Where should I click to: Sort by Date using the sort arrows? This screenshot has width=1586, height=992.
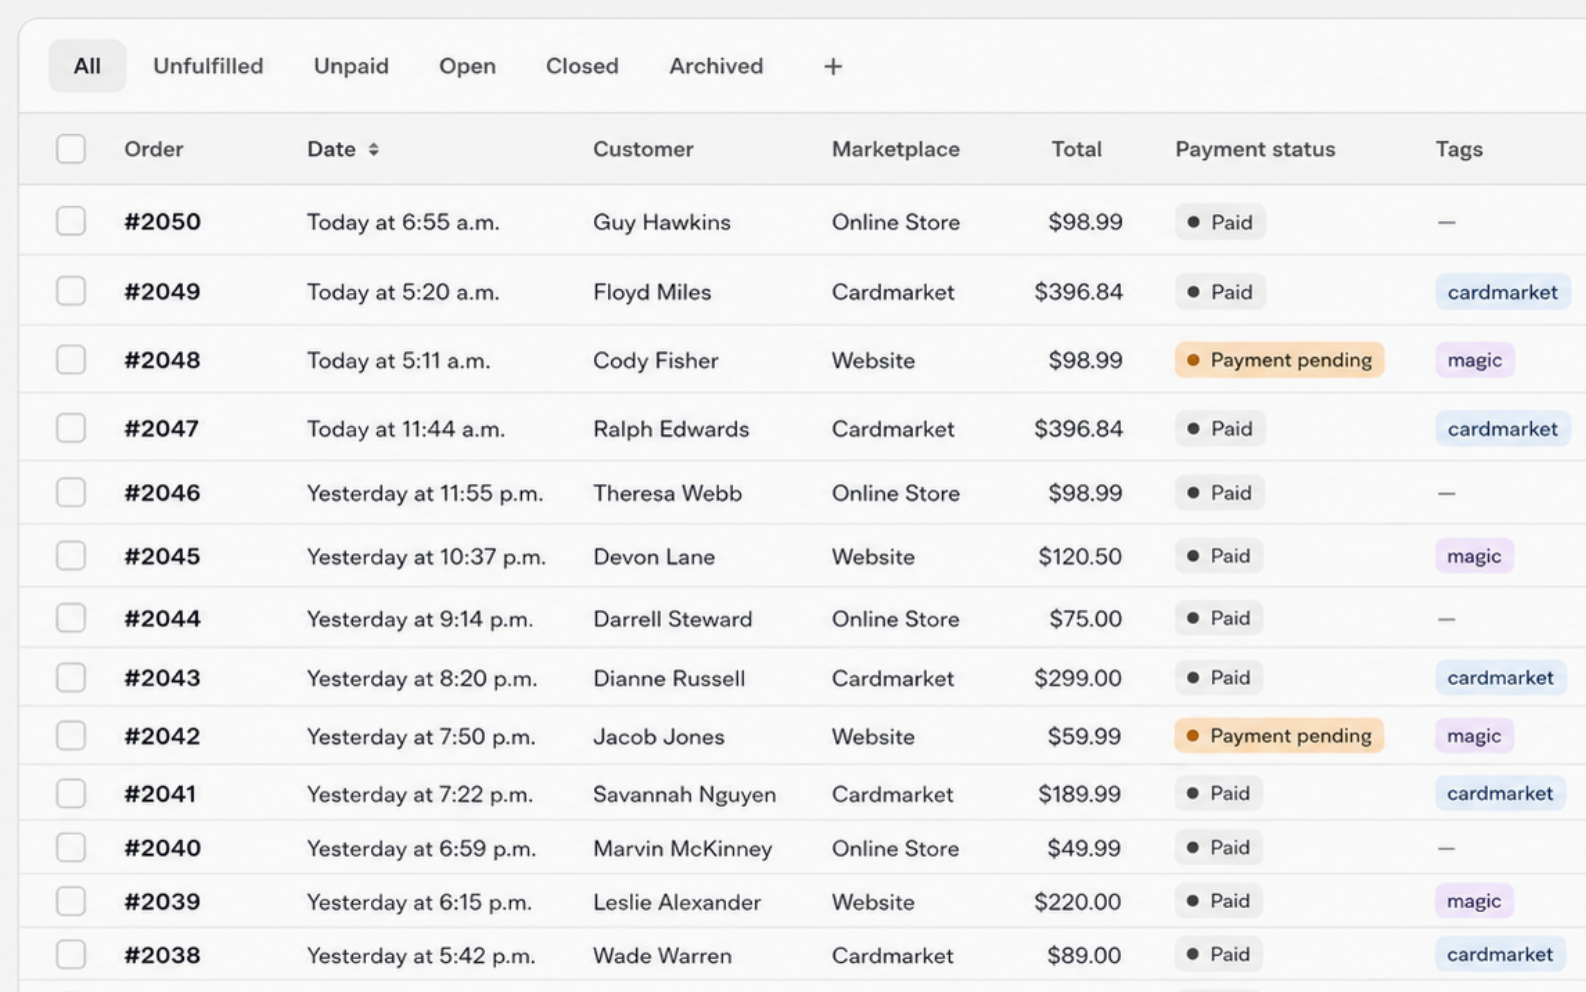point(374,149)
